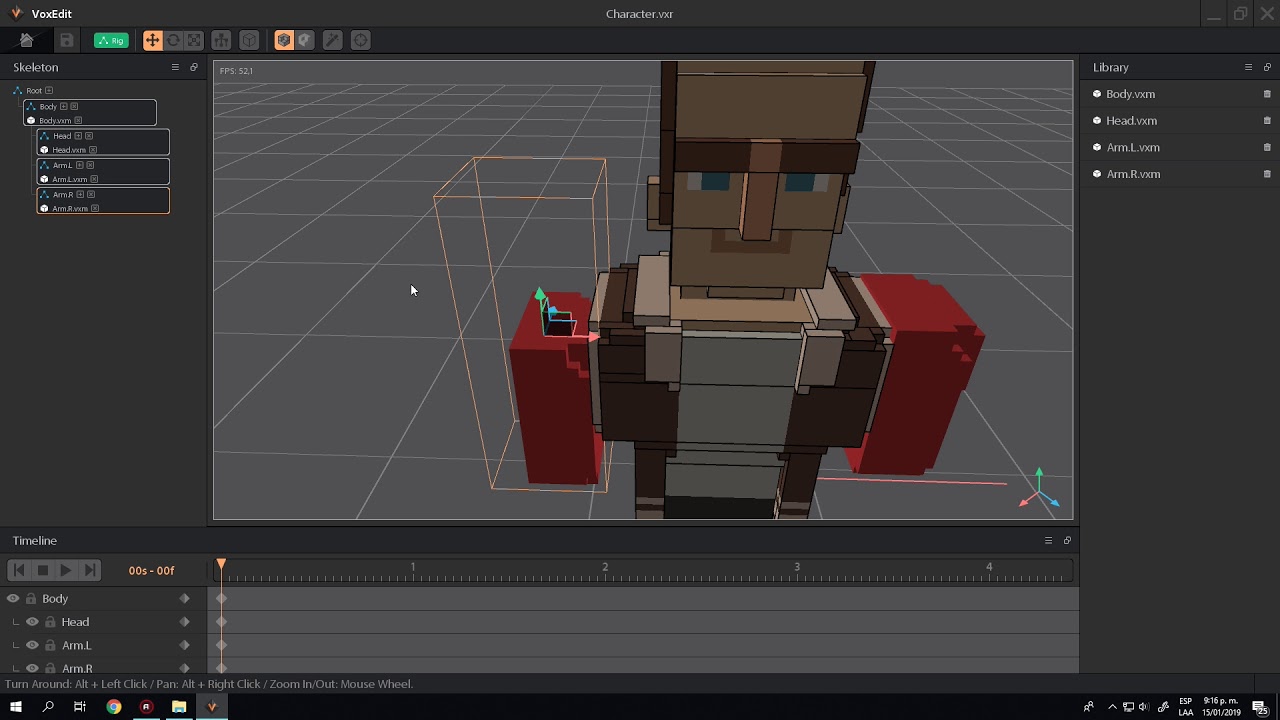
Task: Click the green Rig mode button
Action: (111, 41)
